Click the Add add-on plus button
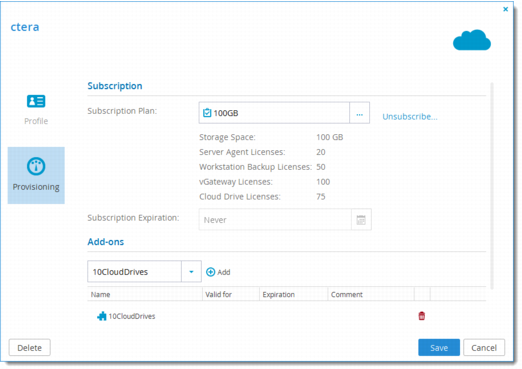522x369 pixels. pos(218,272)
